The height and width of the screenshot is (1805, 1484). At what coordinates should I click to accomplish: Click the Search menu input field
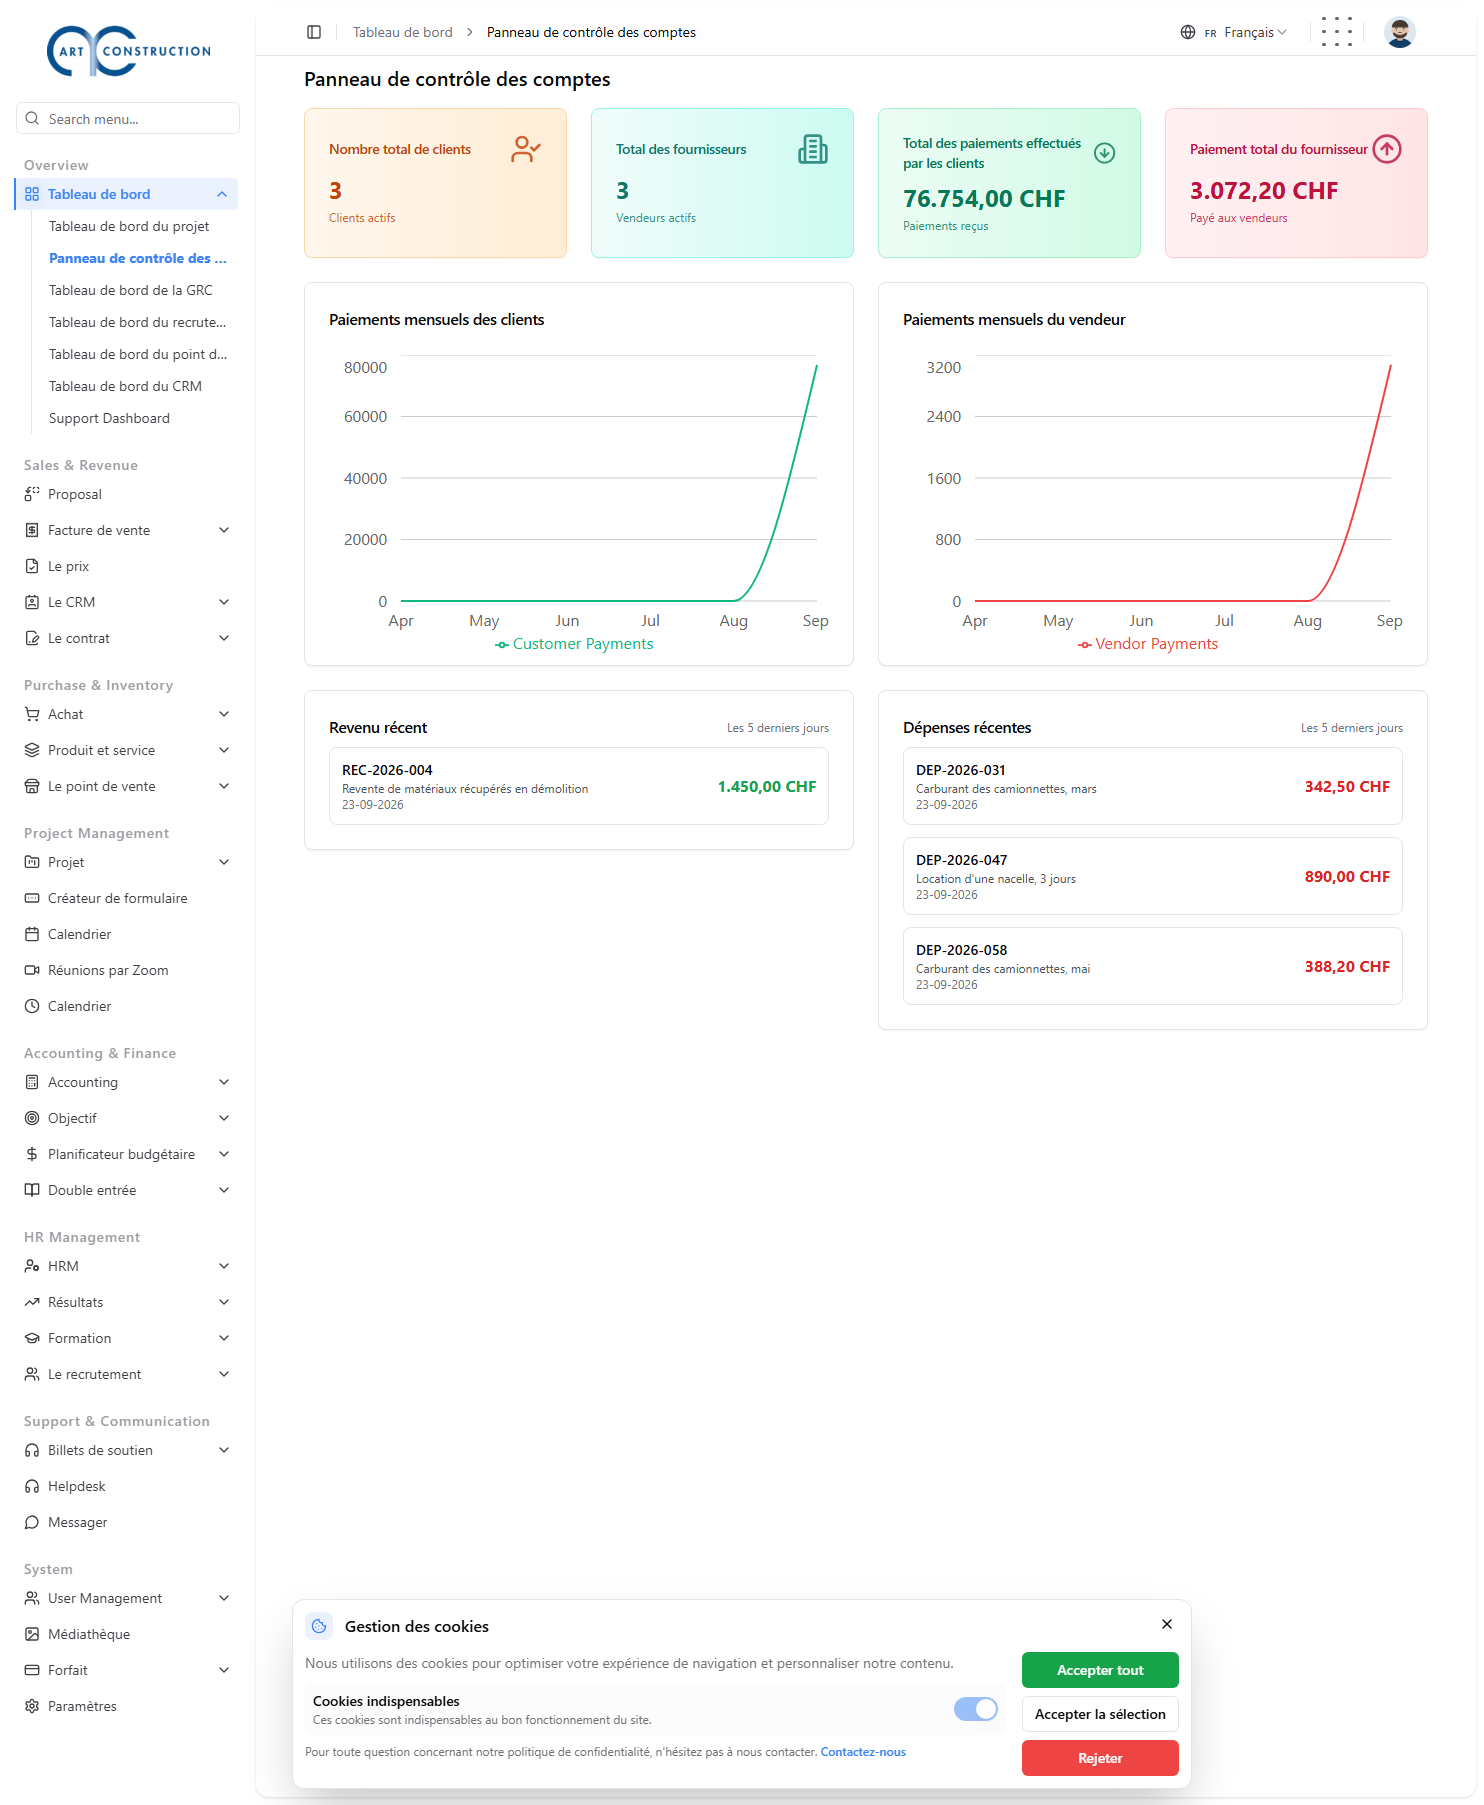pos(128,118)
